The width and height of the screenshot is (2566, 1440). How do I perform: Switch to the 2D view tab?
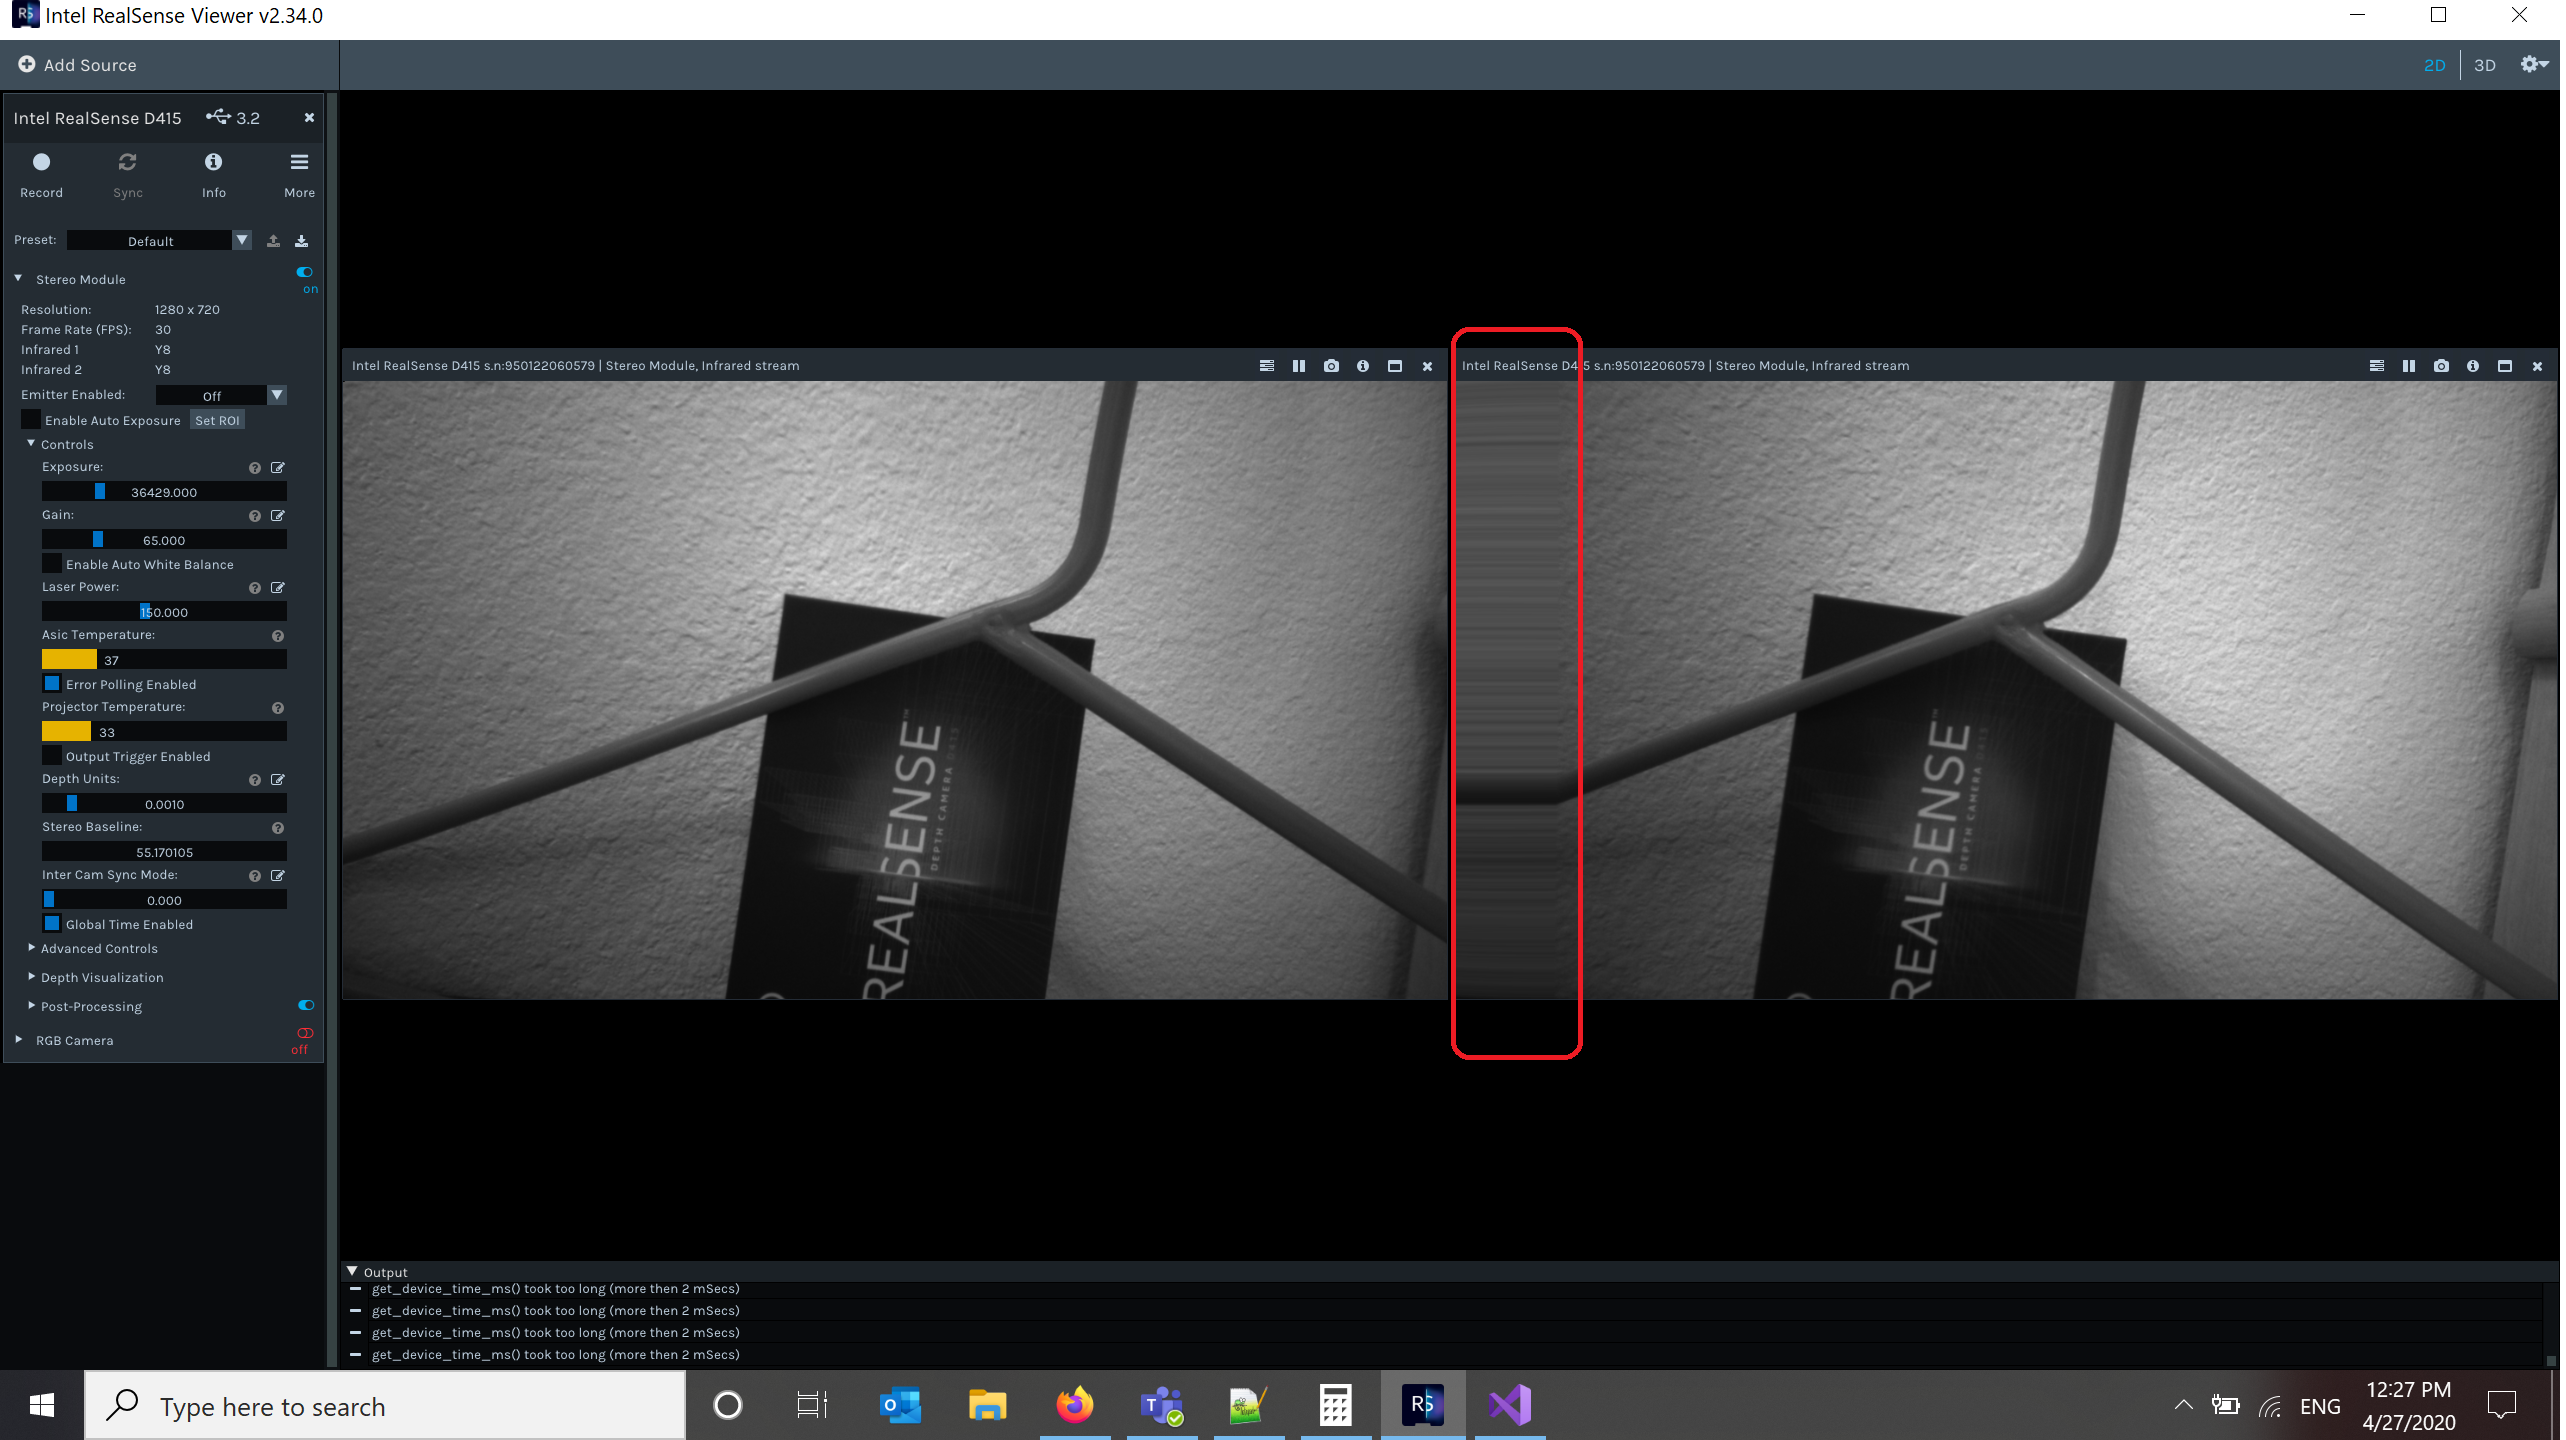click(x=2435, y=64)
